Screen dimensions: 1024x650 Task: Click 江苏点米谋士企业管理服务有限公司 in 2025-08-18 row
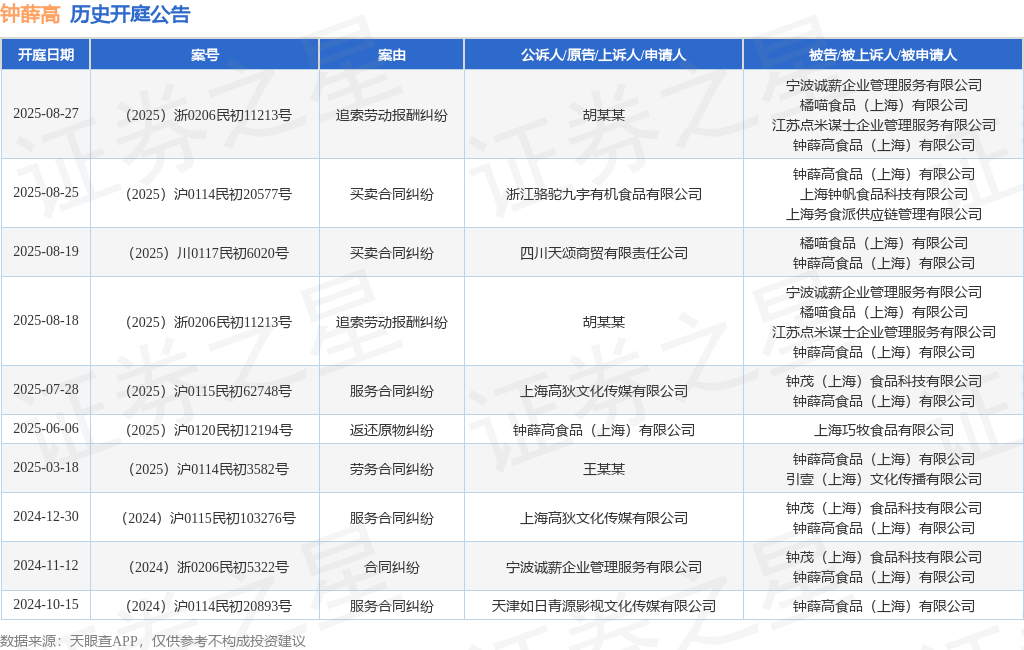tap(884, 332)
